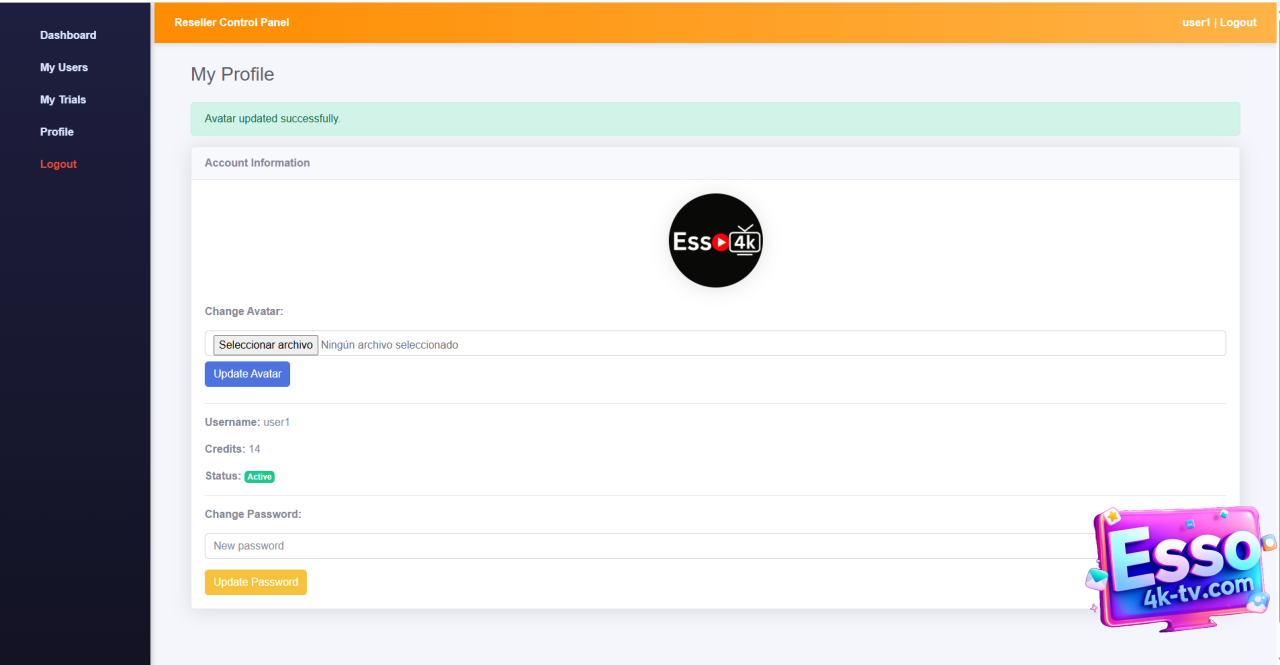The height and width of the screenshot is (665, 1280).
Task: Click the 'Avatar updated successfully' alert banner
Action: click(x=715, y=119)
